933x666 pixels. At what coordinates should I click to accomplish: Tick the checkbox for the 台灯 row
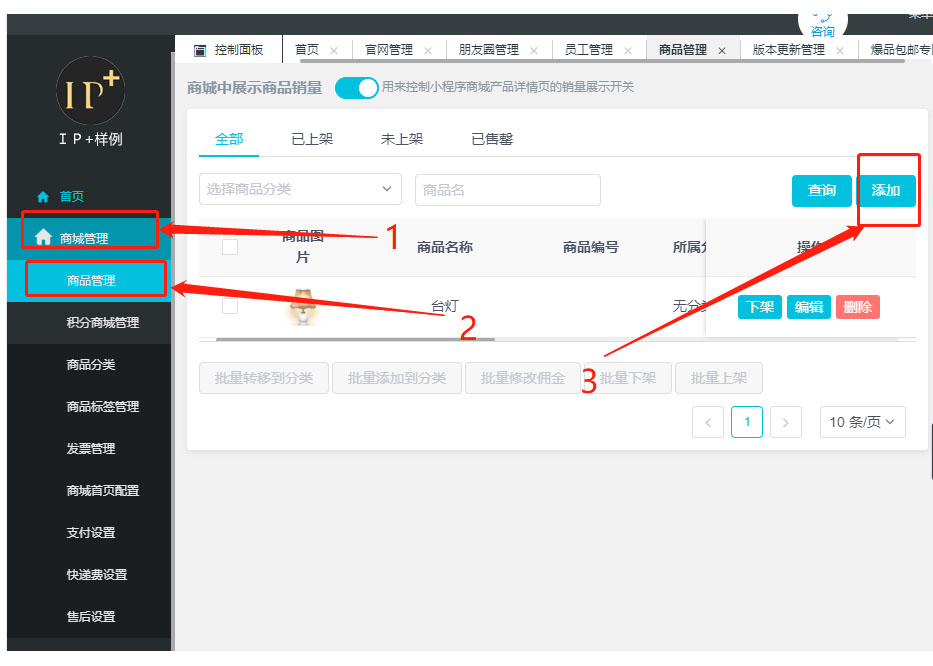230,306
